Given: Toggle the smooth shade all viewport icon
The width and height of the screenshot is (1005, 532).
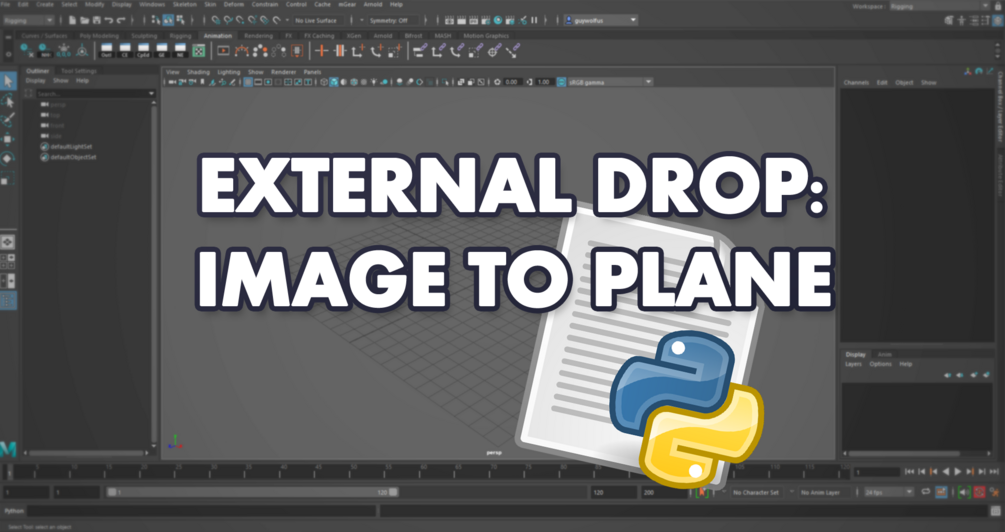Looking at the screenshot, I should 334,82.
